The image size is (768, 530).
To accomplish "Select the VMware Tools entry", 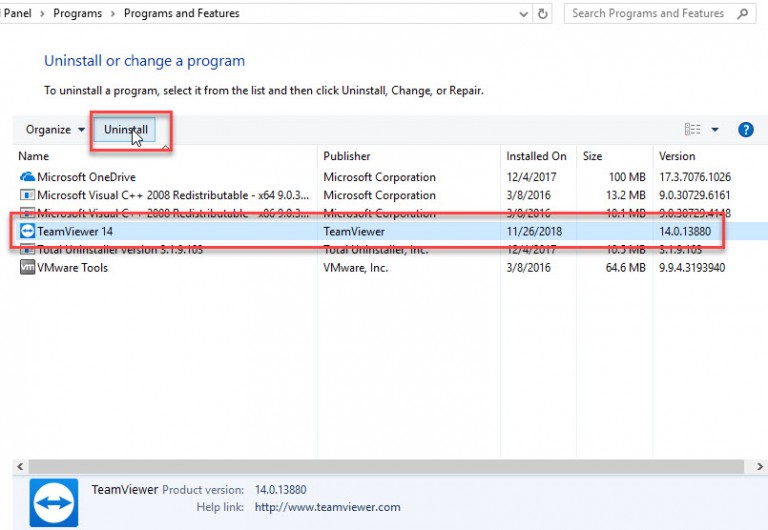I will click(72, 267).
